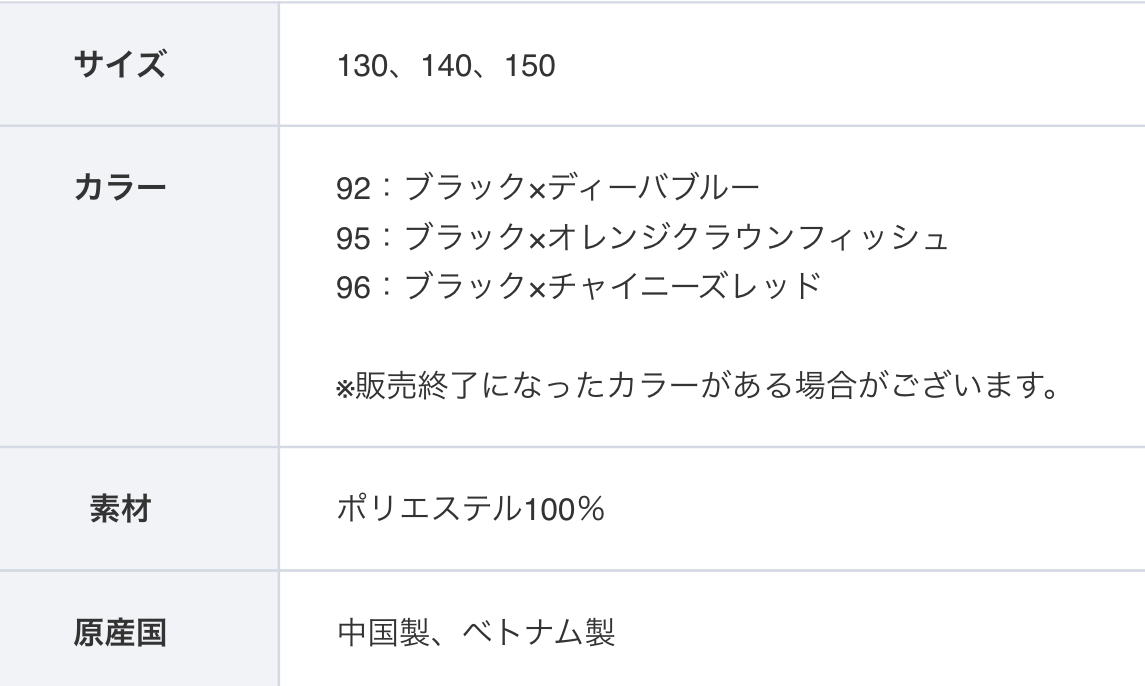Viewport: 1145px width, 686px height.
Task: Click the 販売終了 notice text
Action: point(697,385)
